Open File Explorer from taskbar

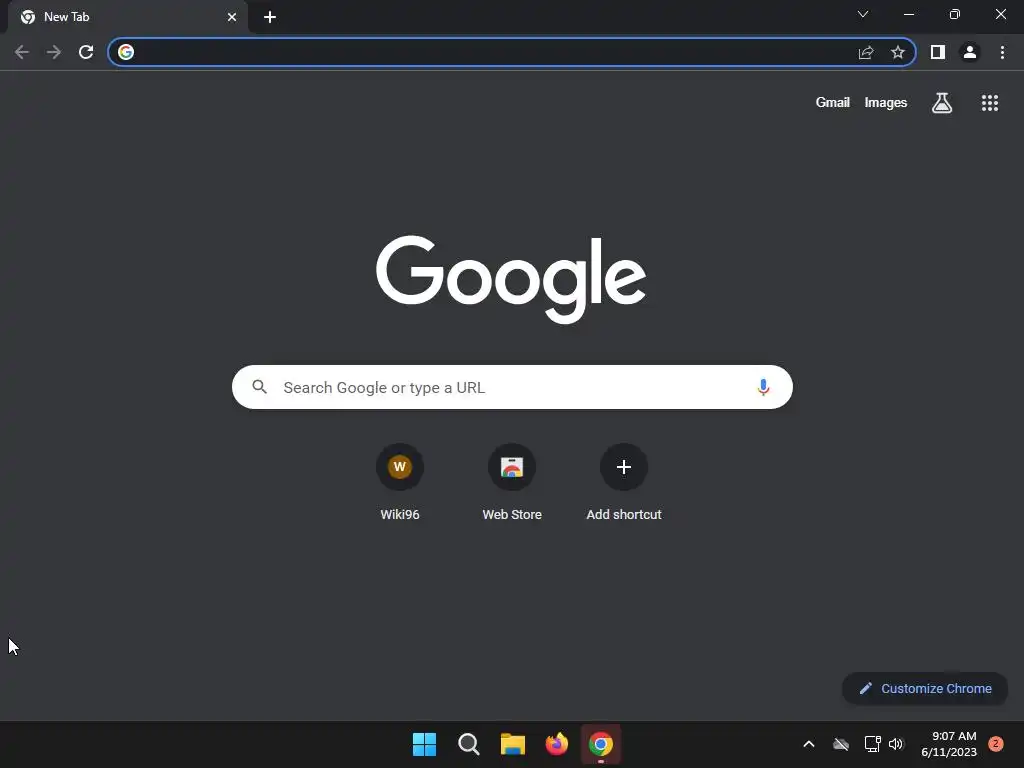pos(513,744)
